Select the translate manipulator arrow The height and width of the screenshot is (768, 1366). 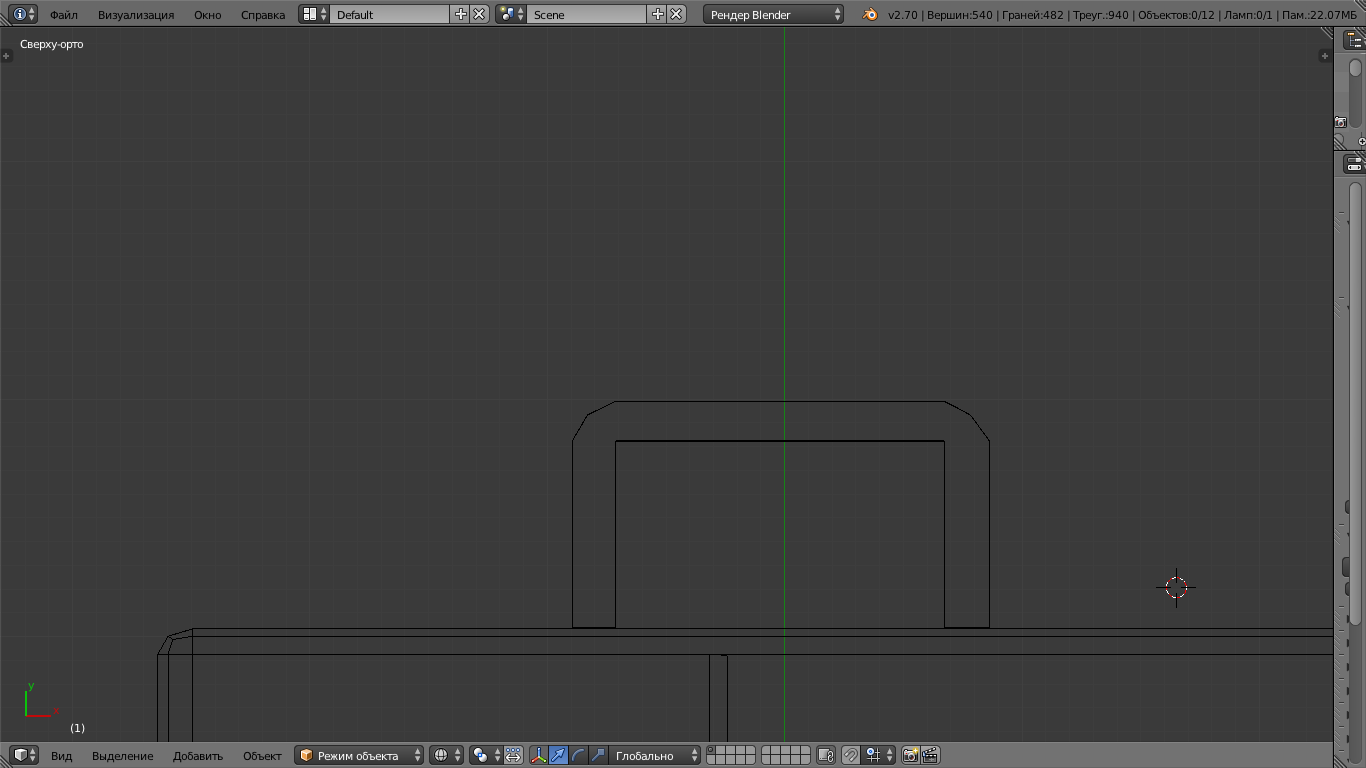(x=559, y=755)
